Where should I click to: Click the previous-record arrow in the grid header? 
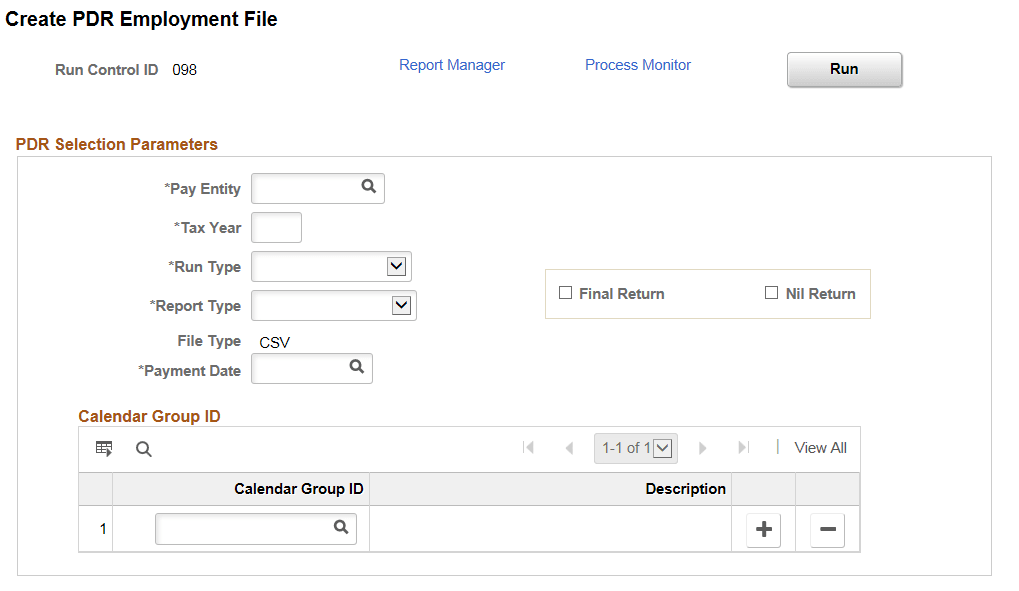[x=569, y=447]
